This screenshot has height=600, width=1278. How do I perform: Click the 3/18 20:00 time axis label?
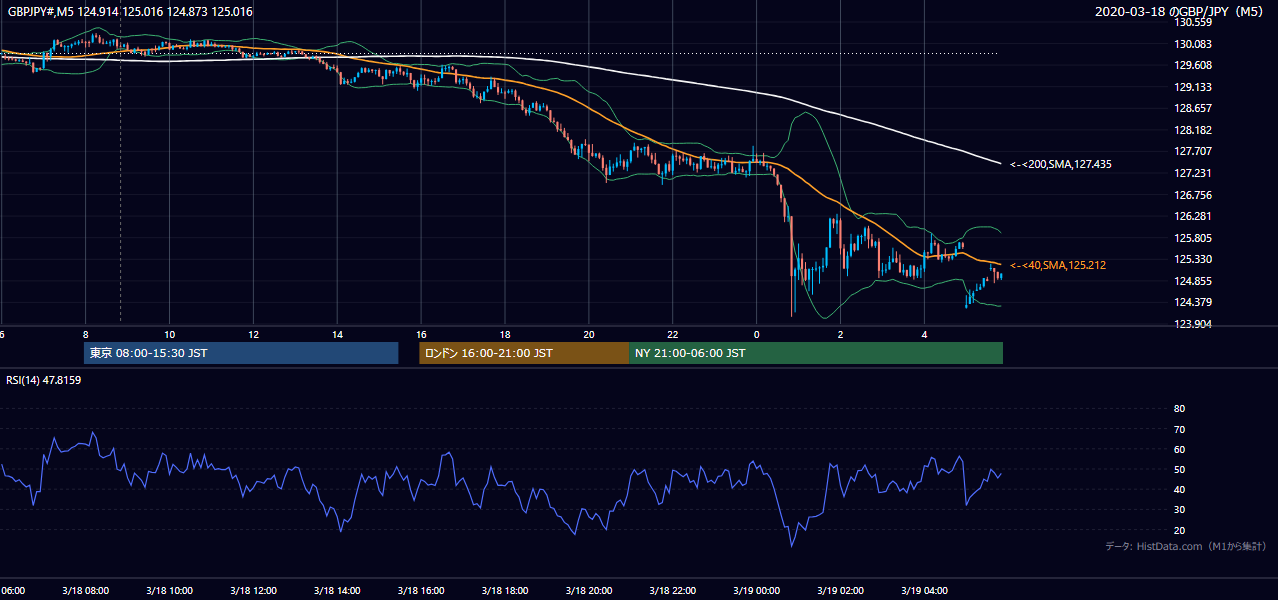coord(588,591)
